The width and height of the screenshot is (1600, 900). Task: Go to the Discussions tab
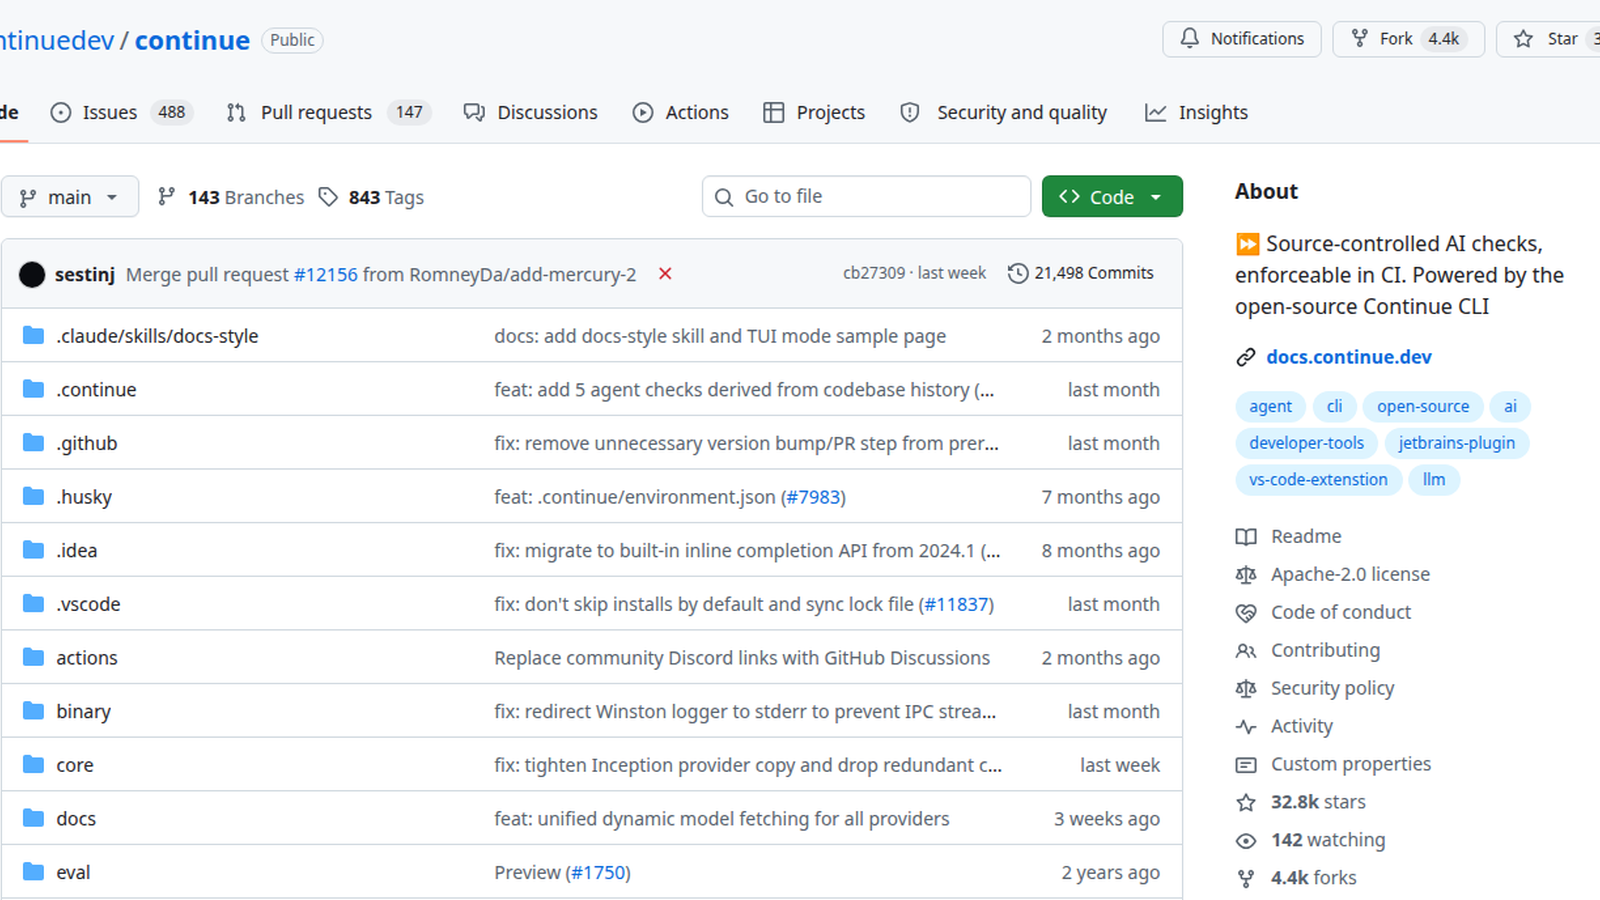pyautogui.click(x=531, y=112)
